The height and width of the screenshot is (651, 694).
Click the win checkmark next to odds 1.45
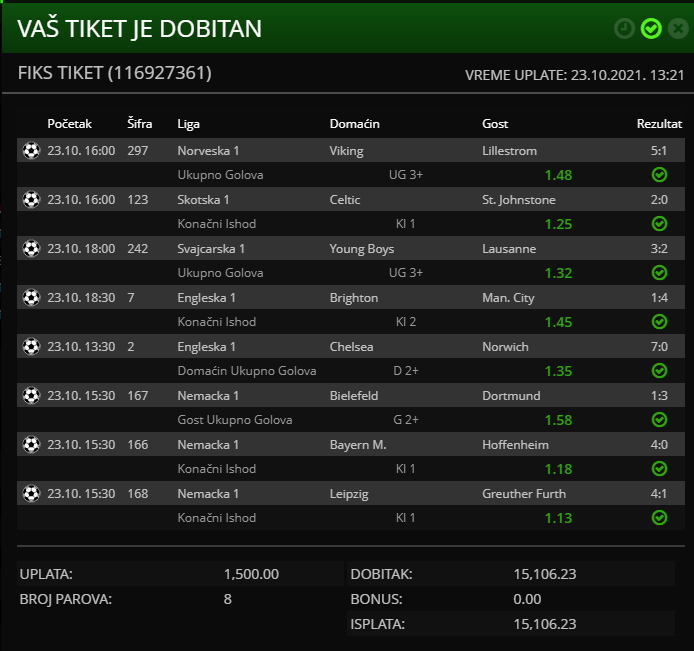point(659,322)
